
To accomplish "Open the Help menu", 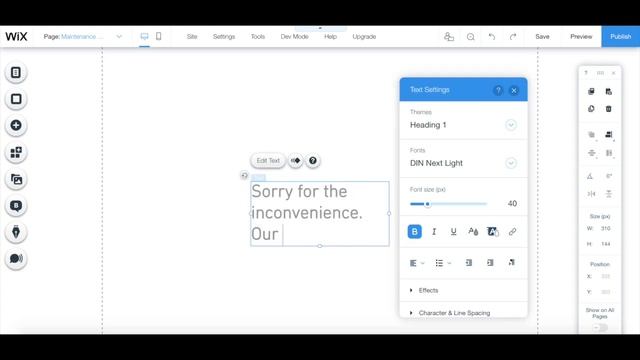I will 331,37.
